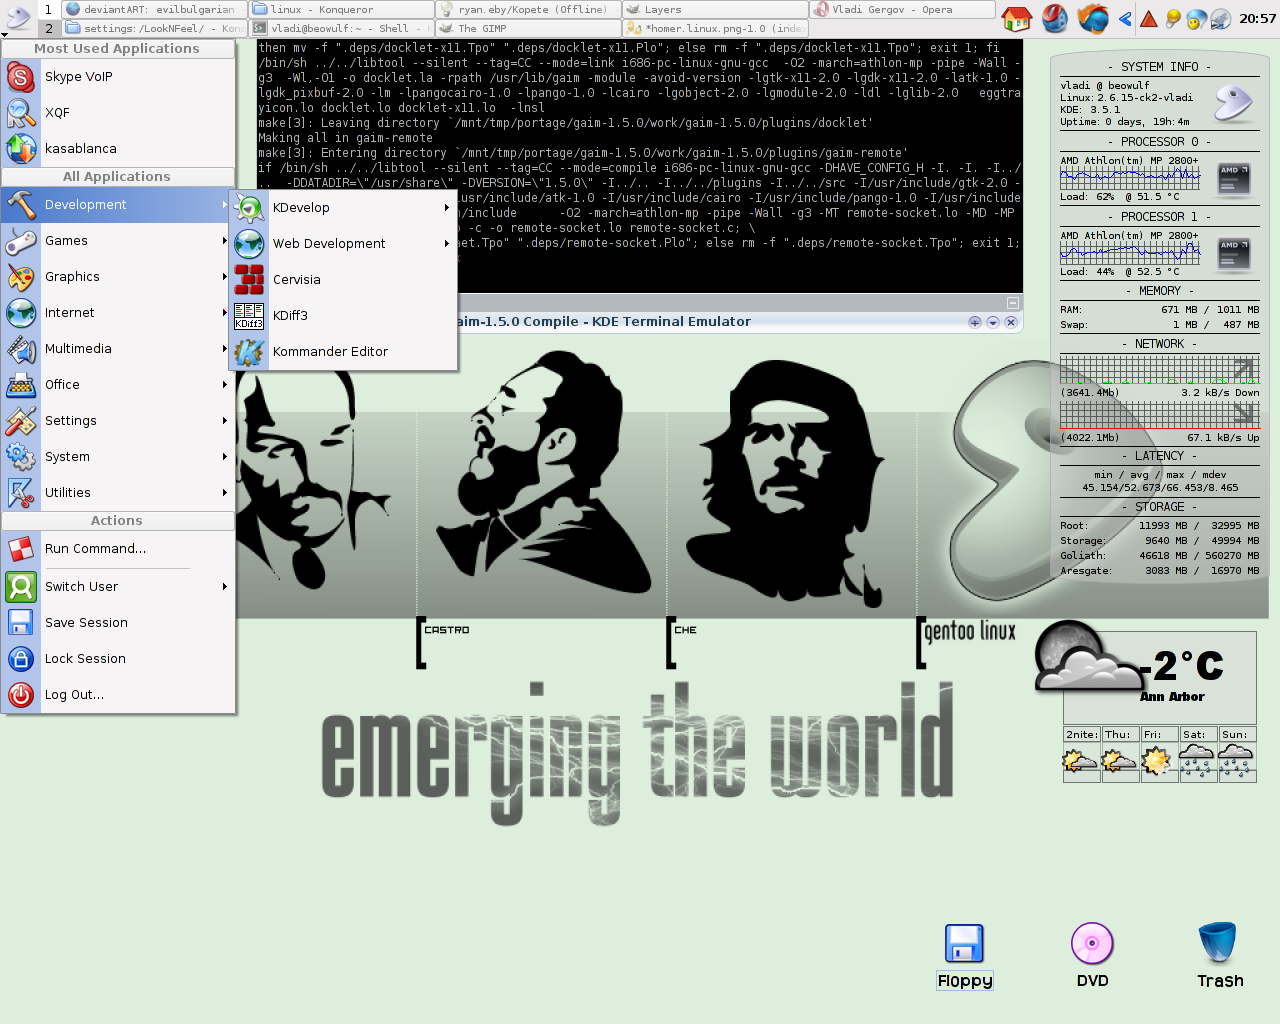This screenshot has height=1024, width=1280.
Task: Launch KDiff3 from Development submenu
Action: pyautogui.click(x=343, y=316)
